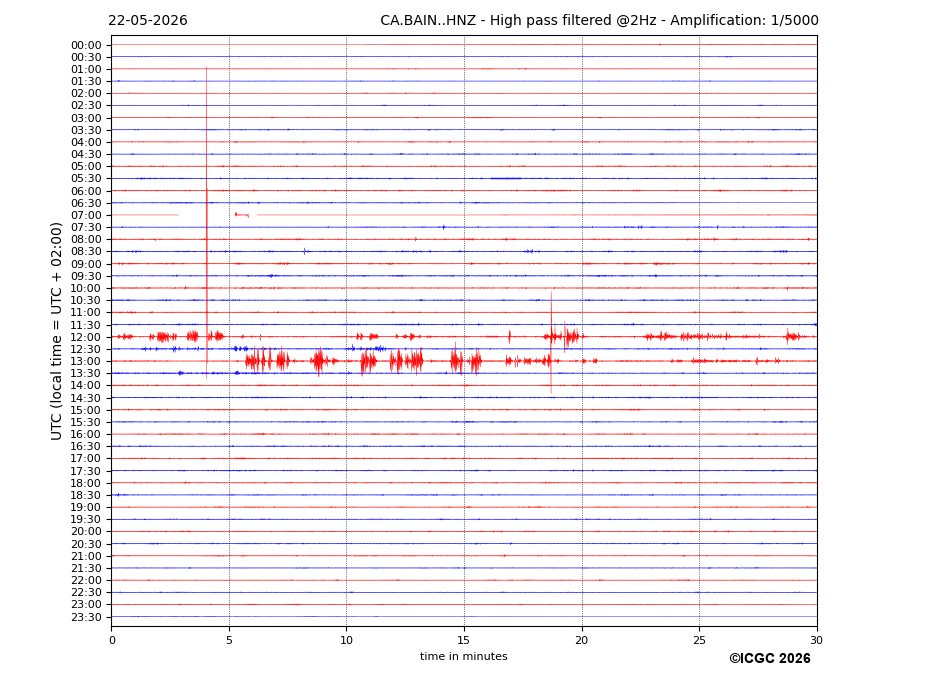
Task: Select the 12:00 time row label
Action: coord(86,337)
